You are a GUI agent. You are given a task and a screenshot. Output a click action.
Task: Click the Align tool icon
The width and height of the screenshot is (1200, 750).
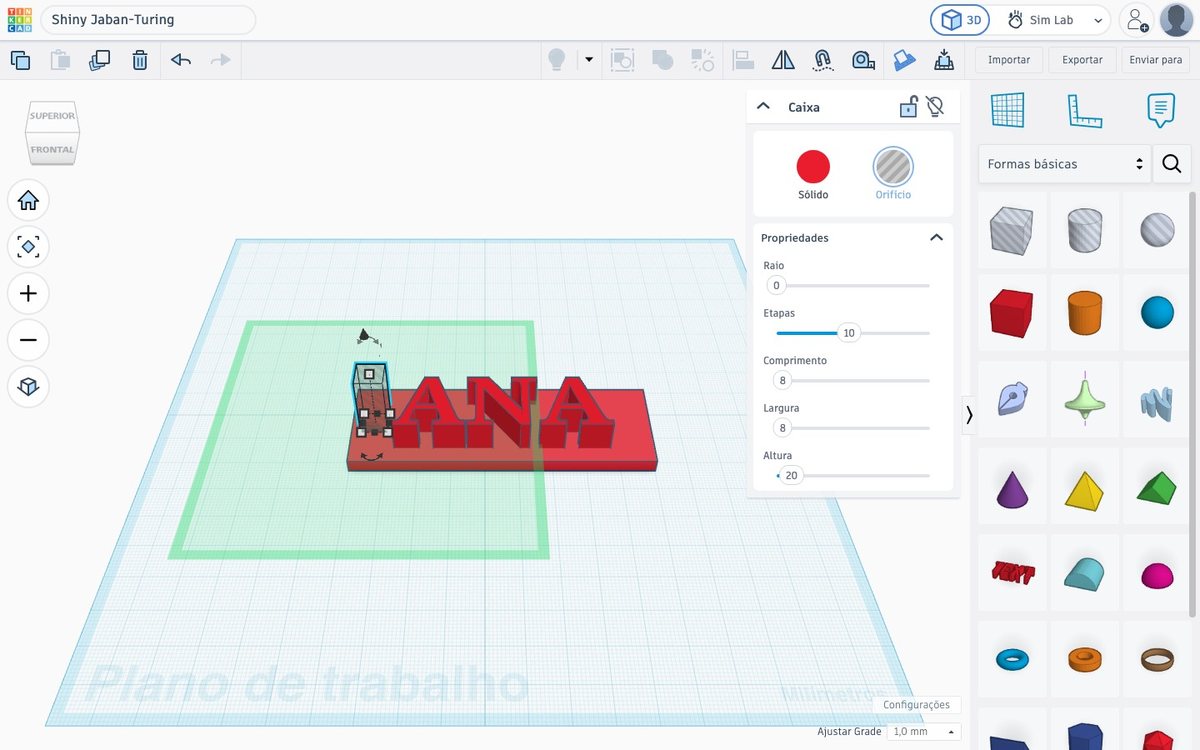(x=743, y=60)
